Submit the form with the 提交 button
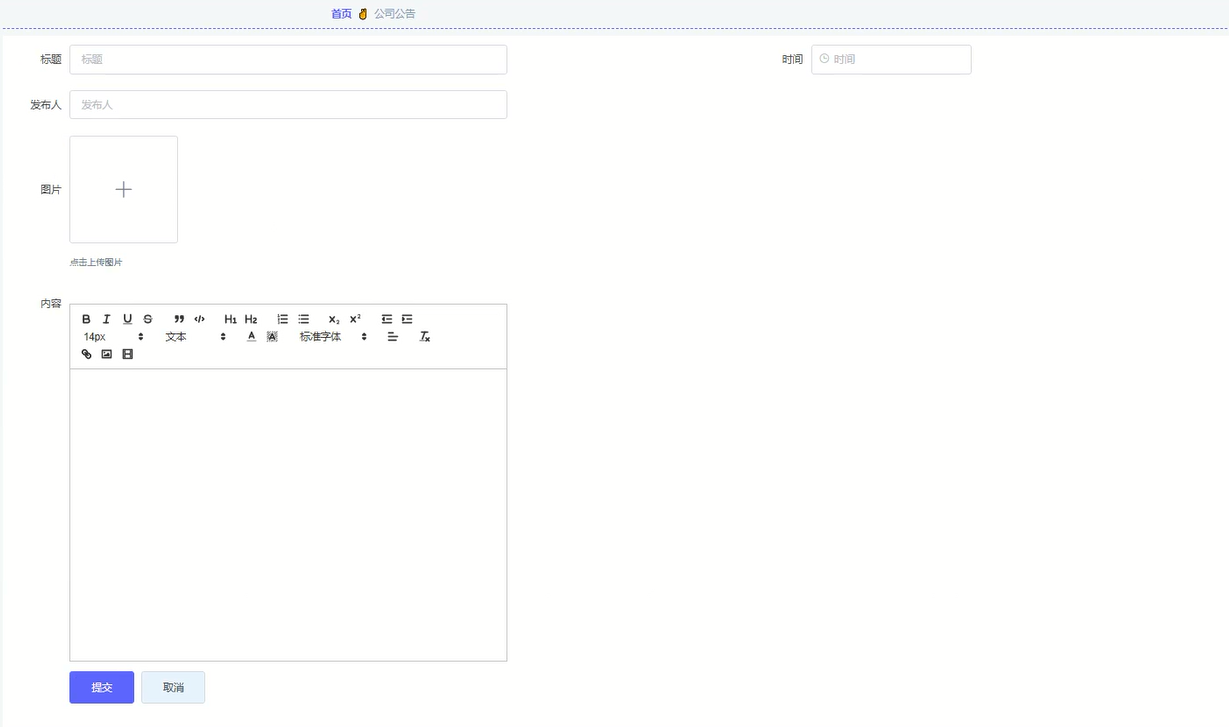This screenshot has width=1229, height=727. coord(101,687)
